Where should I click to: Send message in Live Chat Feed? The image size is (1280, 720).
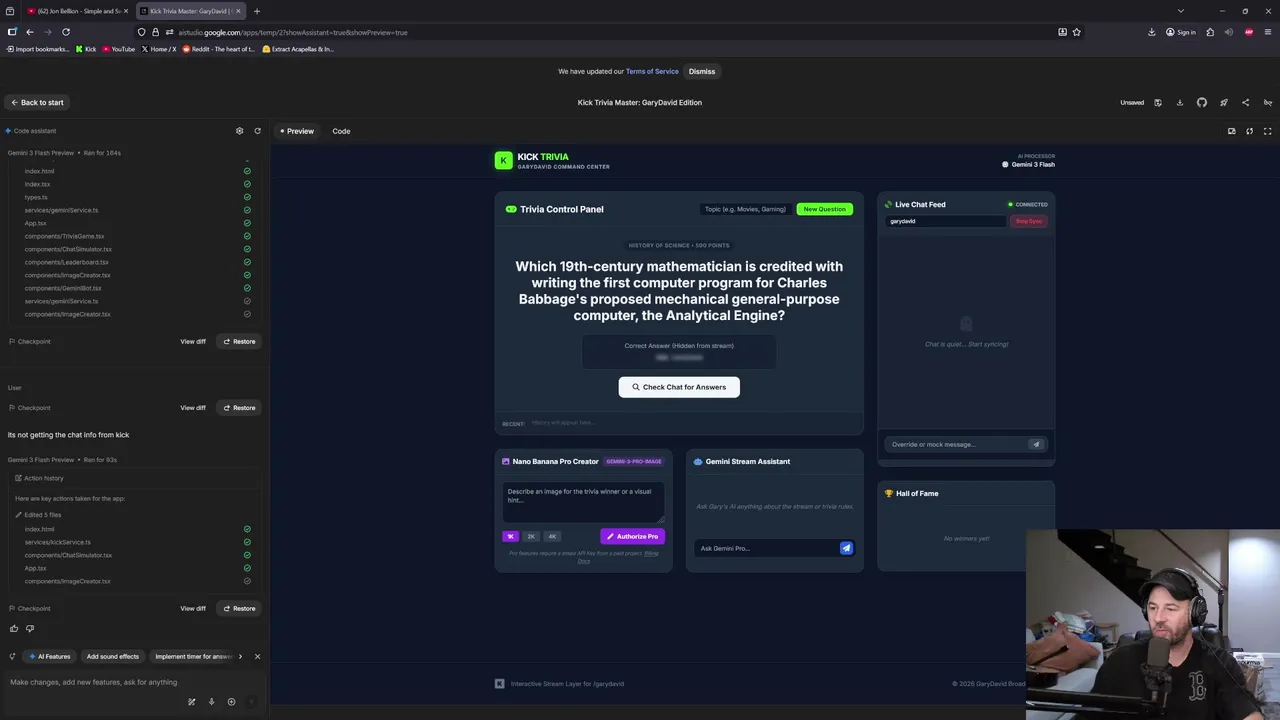(x=1036, y=444)
